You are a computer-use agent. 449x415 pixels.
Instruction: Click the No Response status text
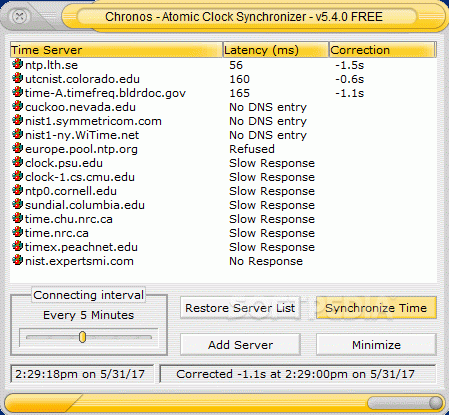[x=266, y=261]
